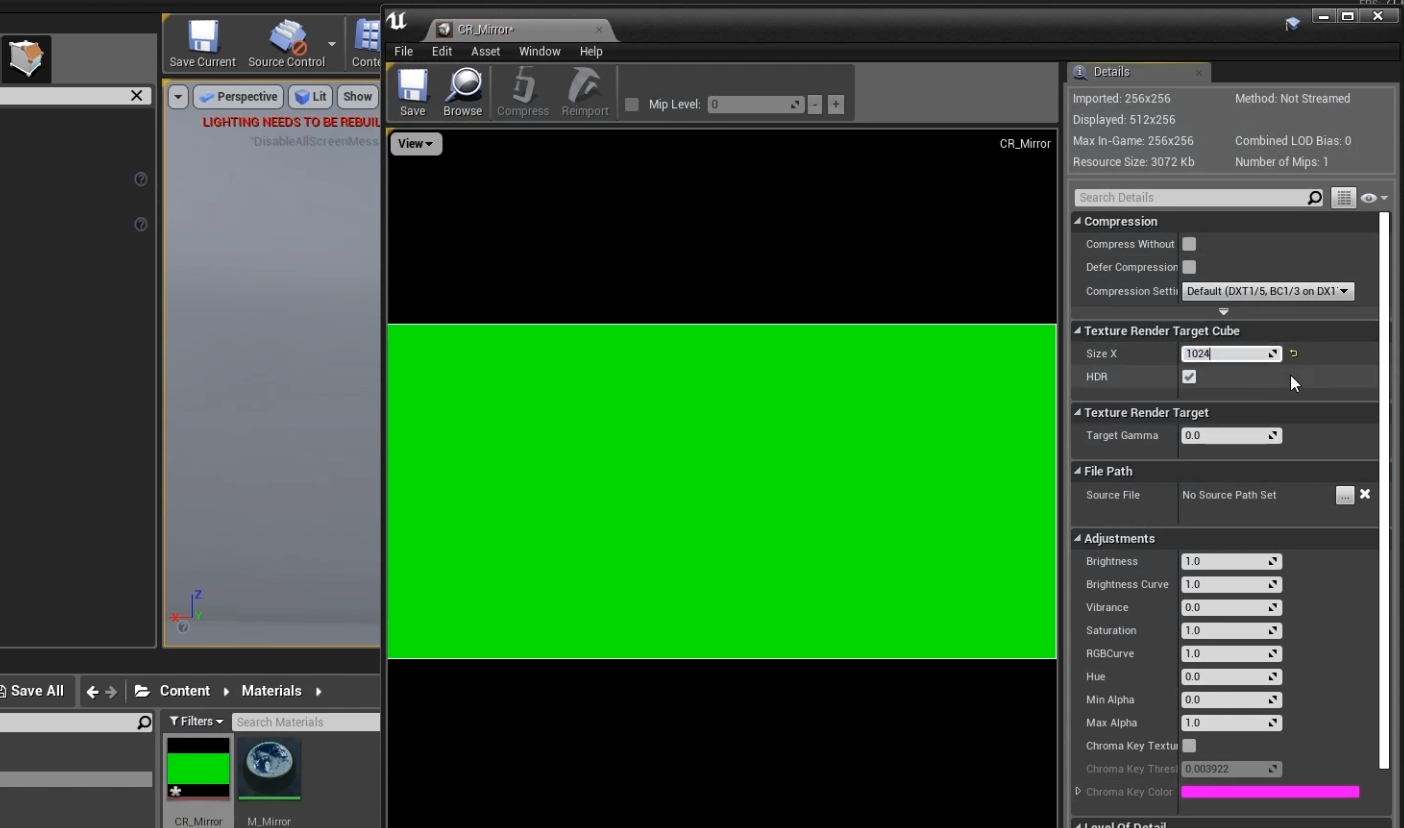Click the Lit view mode button
Screen dimensions: 1404x828
[310, 97]
